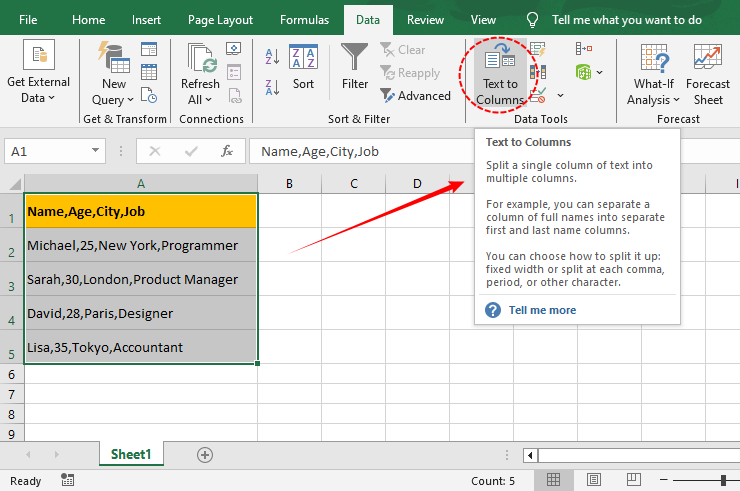Click the connection Properties icon

(234, 72)
